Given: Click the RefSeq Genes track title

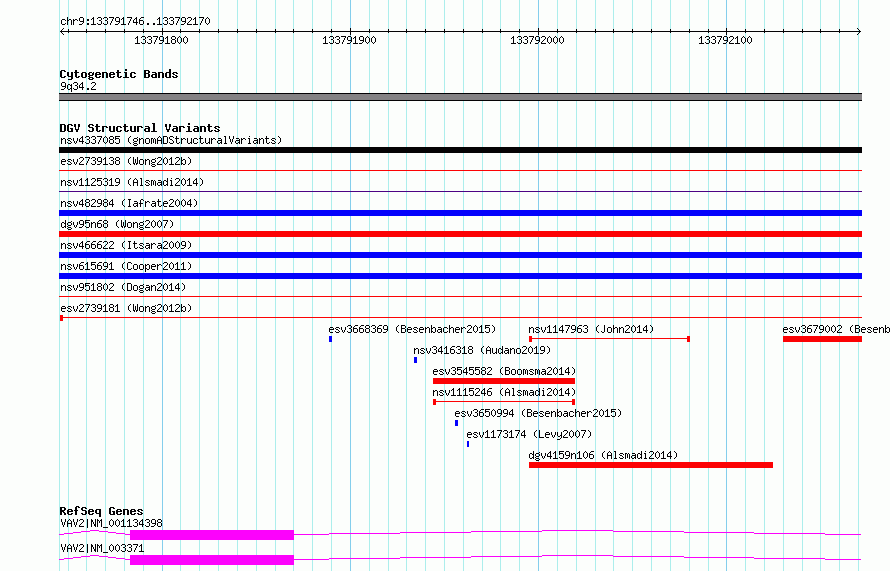Looking at the screenshot, I should [101, 511].
